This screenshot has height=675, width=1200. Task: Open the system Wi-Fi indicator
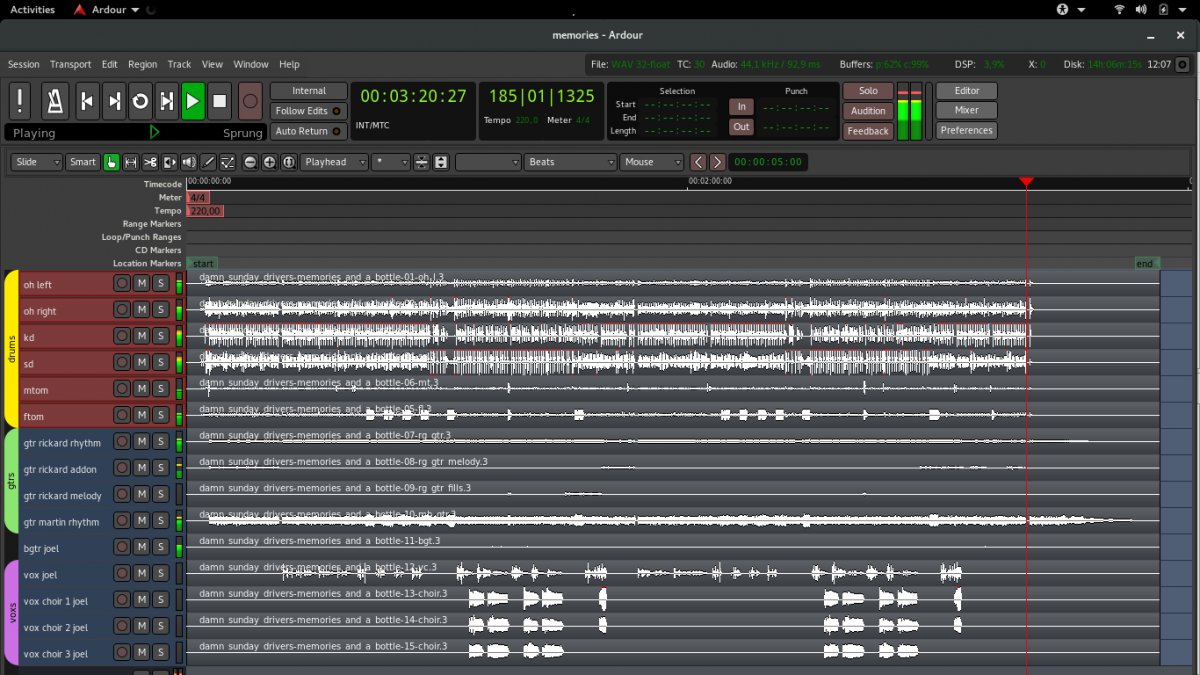[1119, 10]
